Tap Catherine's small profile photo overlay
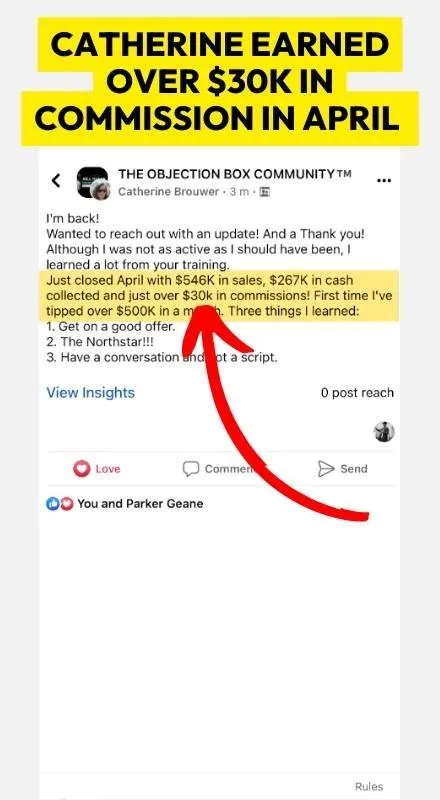The image size is (440, 800). pos(100,190)
